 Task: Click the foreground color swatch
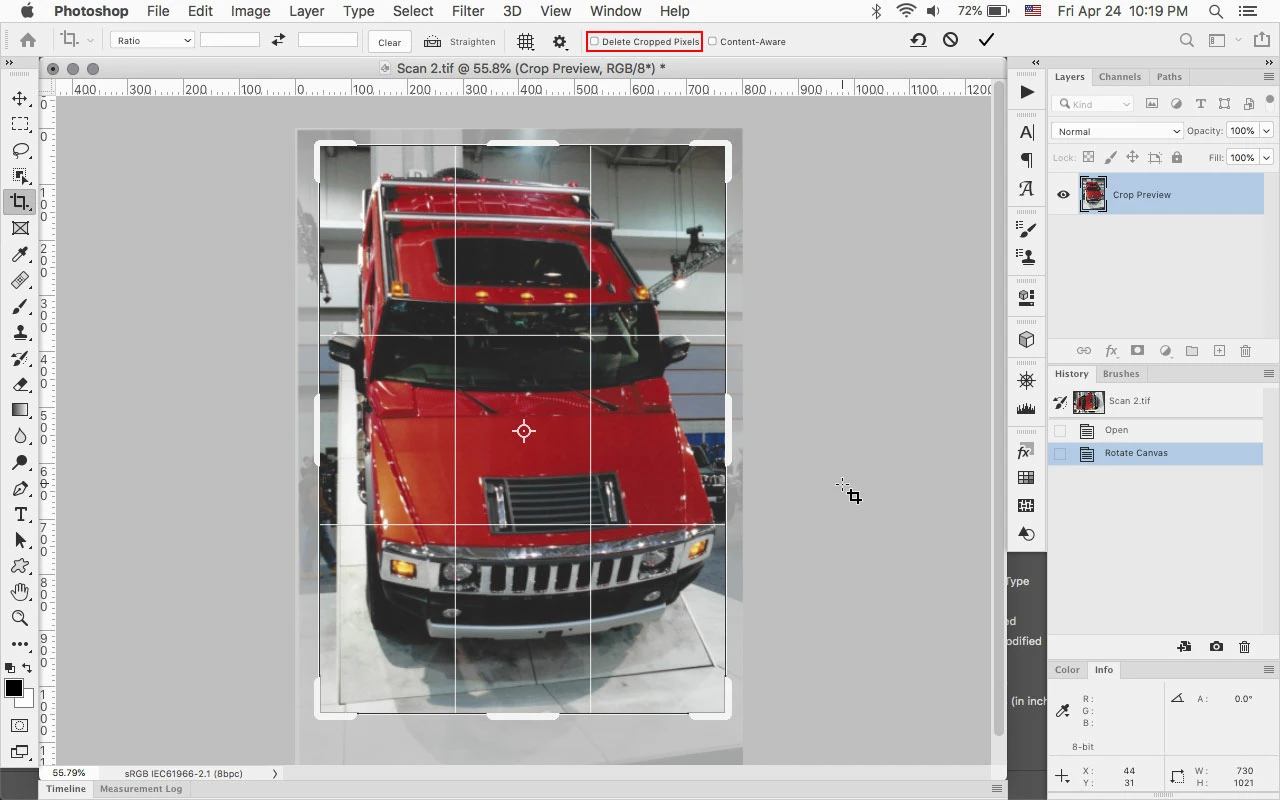point(14,688)
